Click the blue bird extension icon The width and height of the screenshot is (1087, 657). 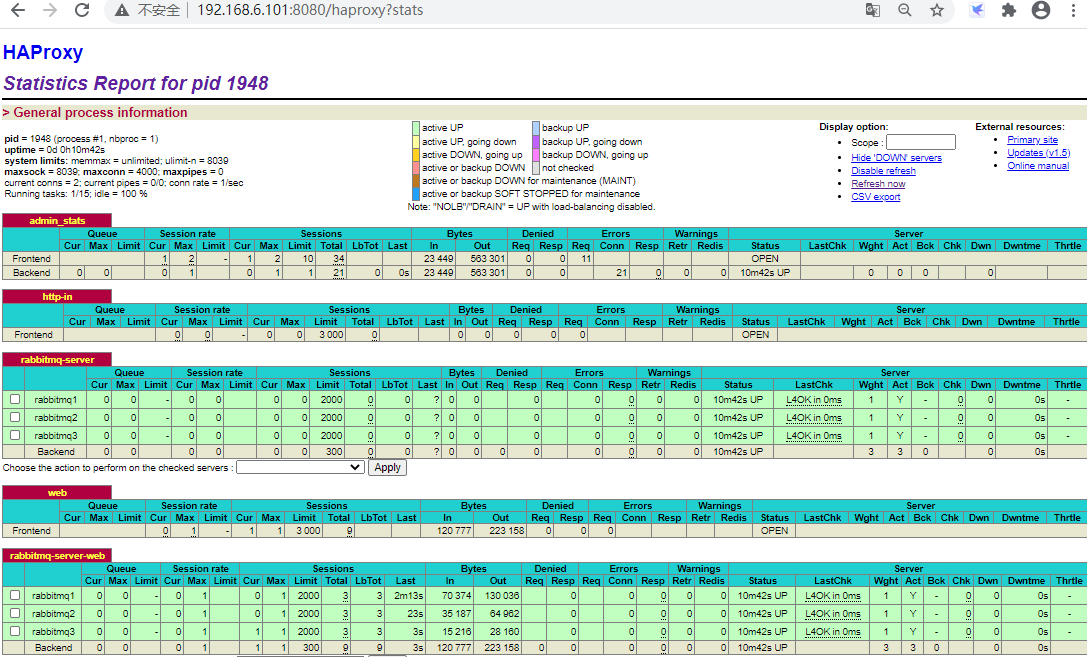[977, 11]
